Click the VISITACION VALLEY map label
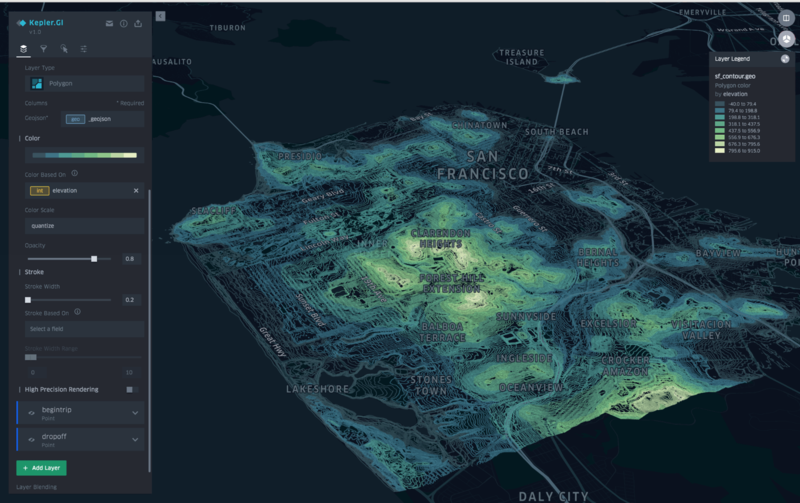The height and width of the screenshot is (503, 800). tap(702, 330)
